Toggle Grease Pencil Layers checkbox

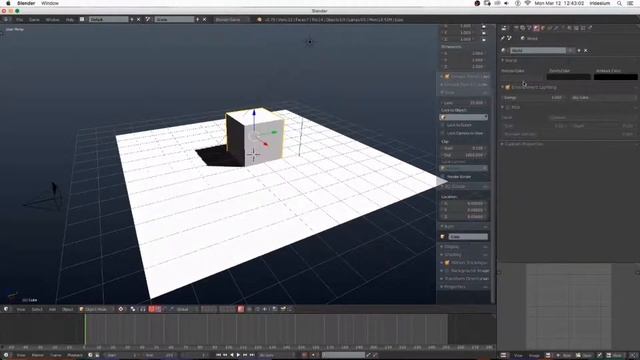(x=447, y=76)
